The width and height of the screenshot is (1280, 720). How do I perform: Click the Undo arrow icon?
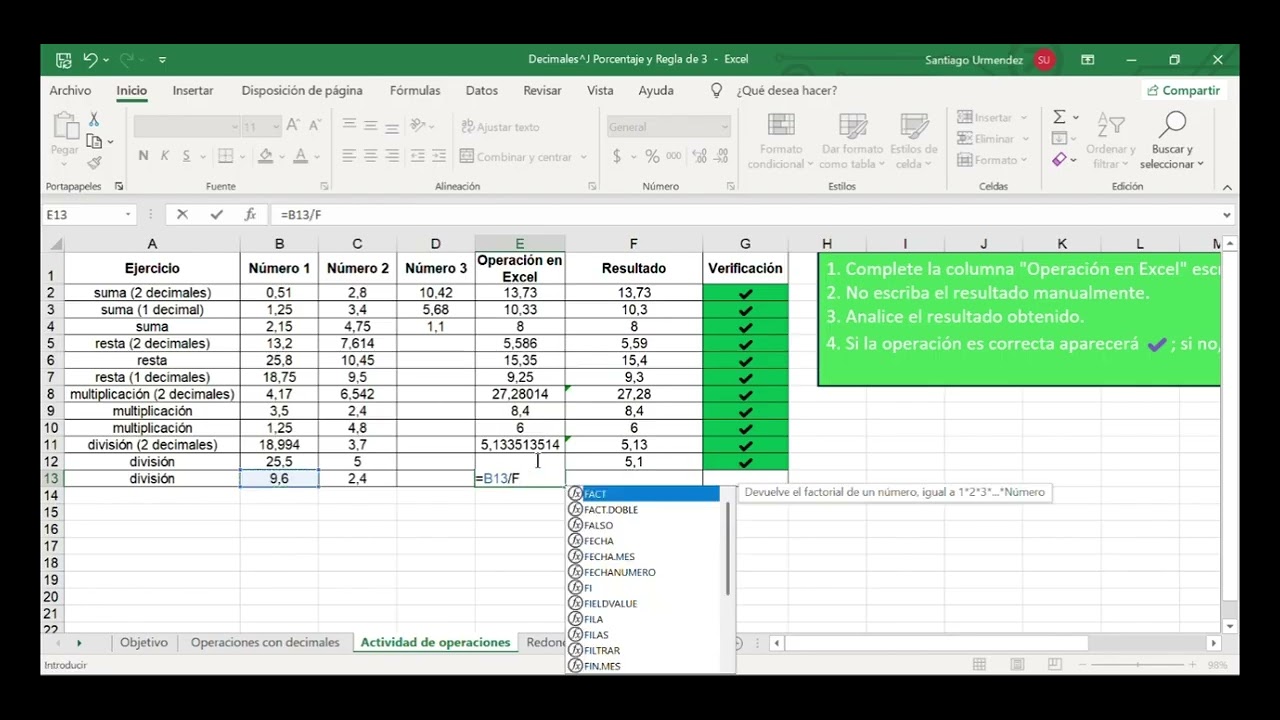(x=90, y=60)
